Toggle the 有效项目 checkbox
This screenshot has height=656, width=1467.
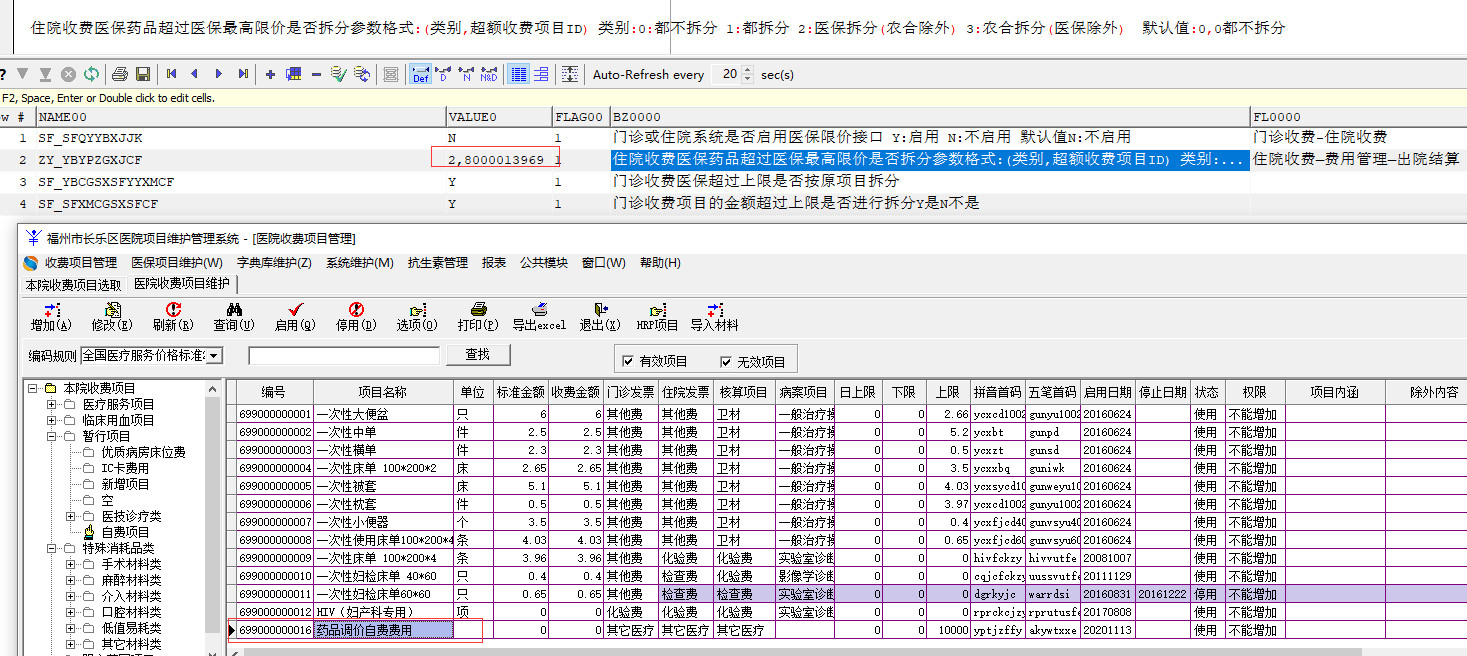tap(628, 362)
